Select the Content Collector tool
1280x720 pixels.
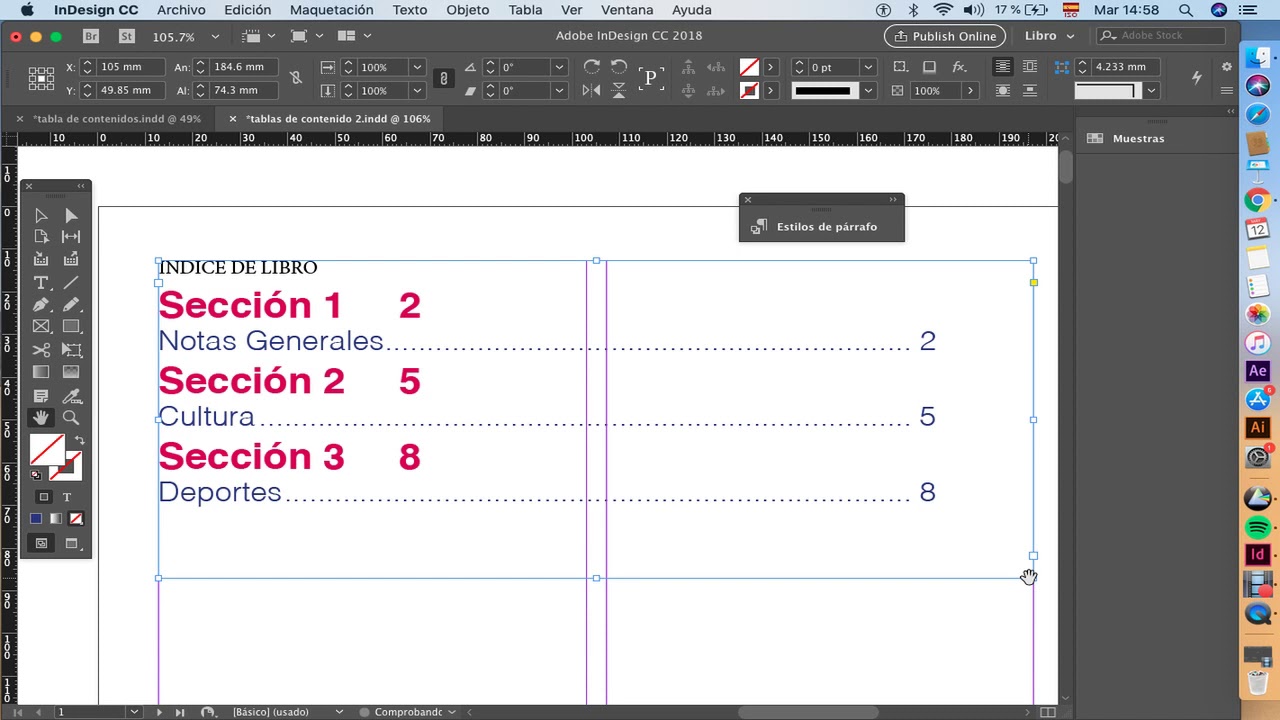coord(41,260)
